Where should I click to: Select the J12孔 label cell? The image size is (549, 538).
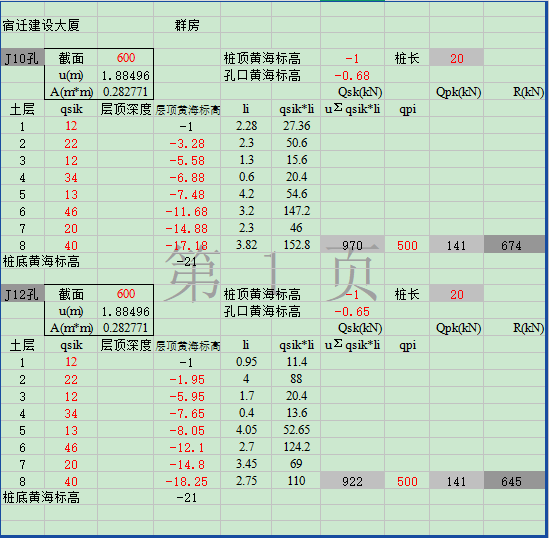coord(22,294)
